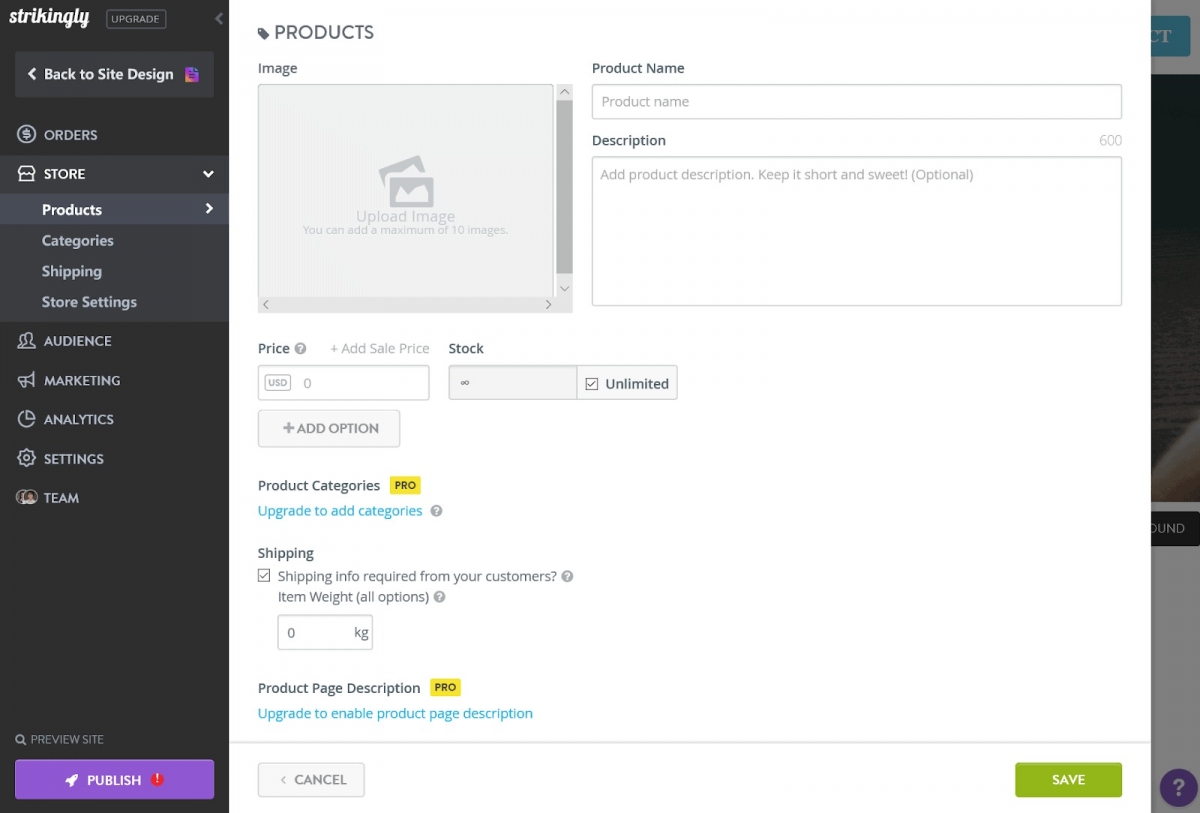Viewport: 1200px width, 813px height.
Task: Click the purple help bubble icon
Action: pos(1178,787)
